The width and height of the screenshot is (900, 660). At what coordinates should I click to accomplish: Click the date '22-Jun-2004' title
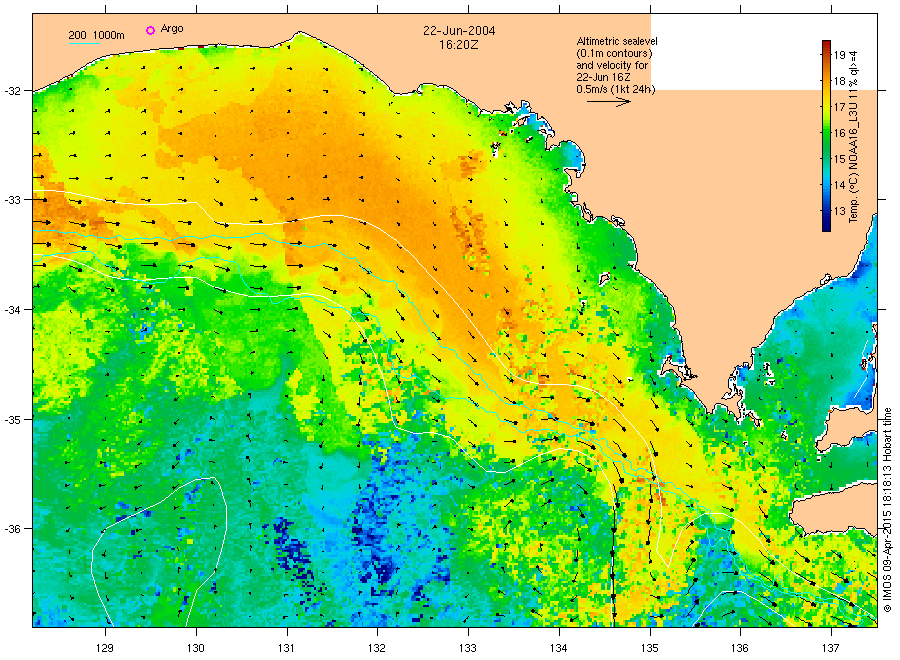[x=459, y=30]
